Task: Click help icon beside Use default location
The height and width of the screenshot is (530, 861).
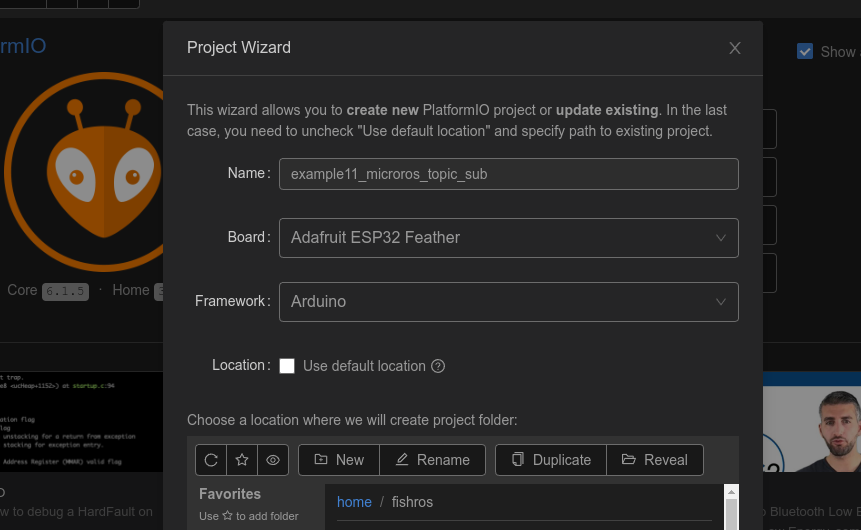Action: (438, 366)
